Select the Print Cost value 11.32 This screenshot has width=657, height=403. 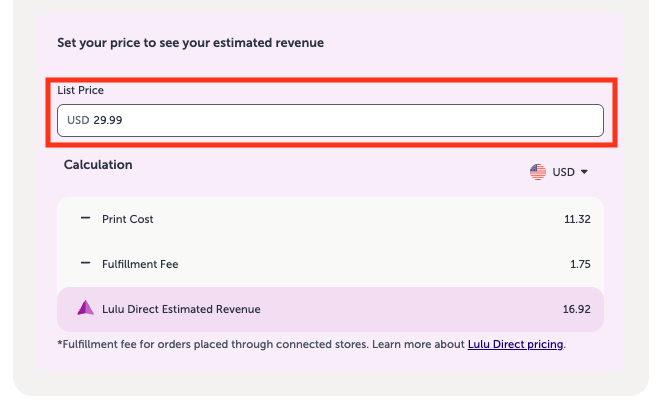577,219
